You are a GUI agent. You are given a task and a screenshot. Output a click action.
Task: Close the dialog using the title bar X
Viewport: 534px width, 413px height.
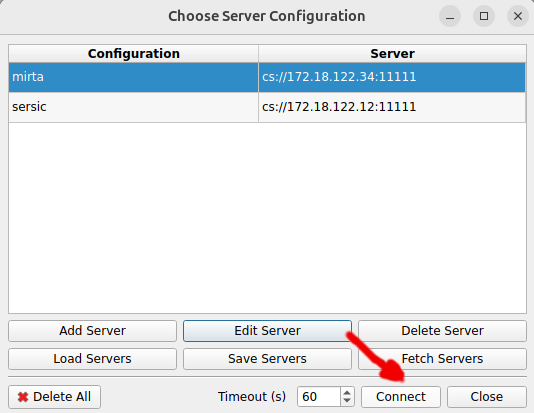click(x=518, y=16)
